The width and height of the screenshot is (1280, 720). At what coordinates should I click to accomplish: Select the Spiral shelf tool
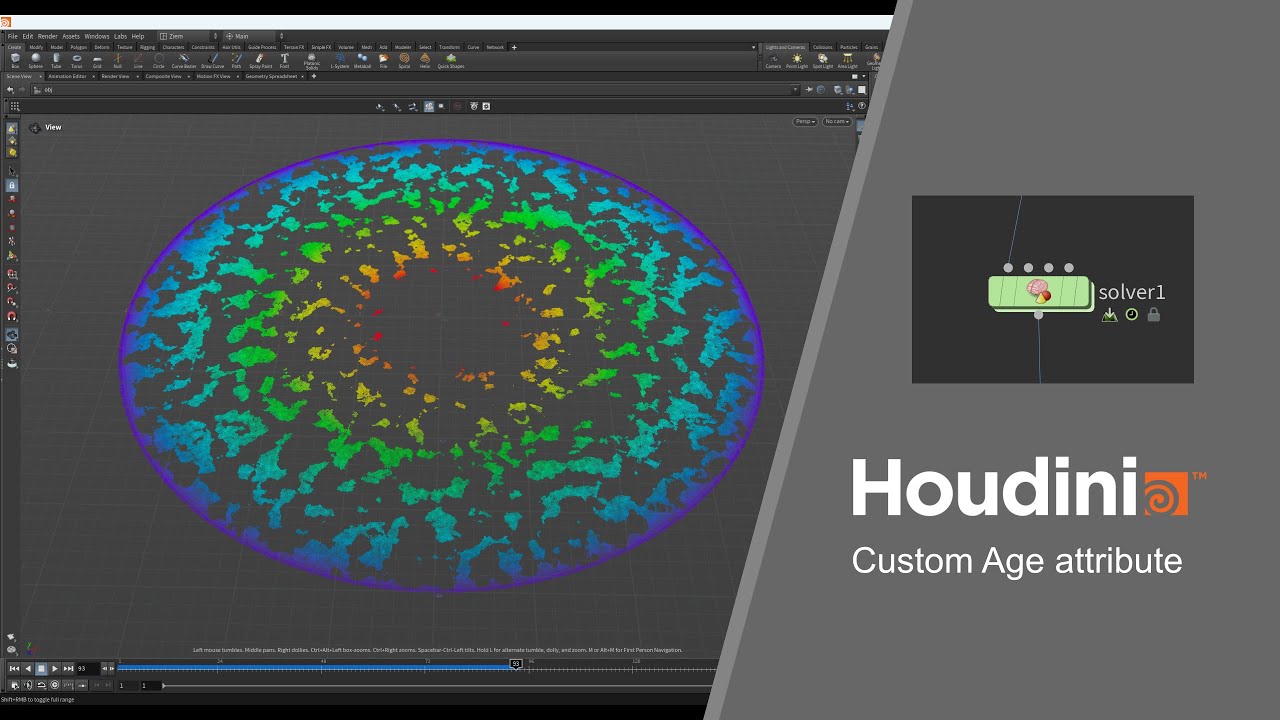coord(404,61)
